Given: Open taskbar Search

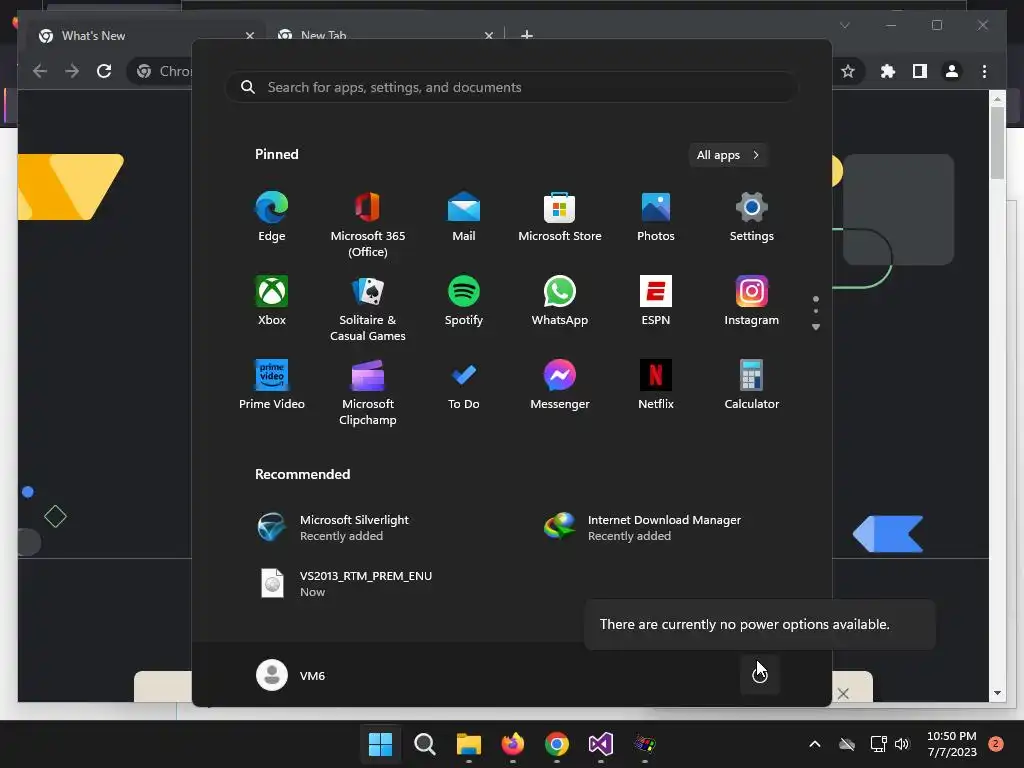Looking at the screenshot, I should click(424, 744).
